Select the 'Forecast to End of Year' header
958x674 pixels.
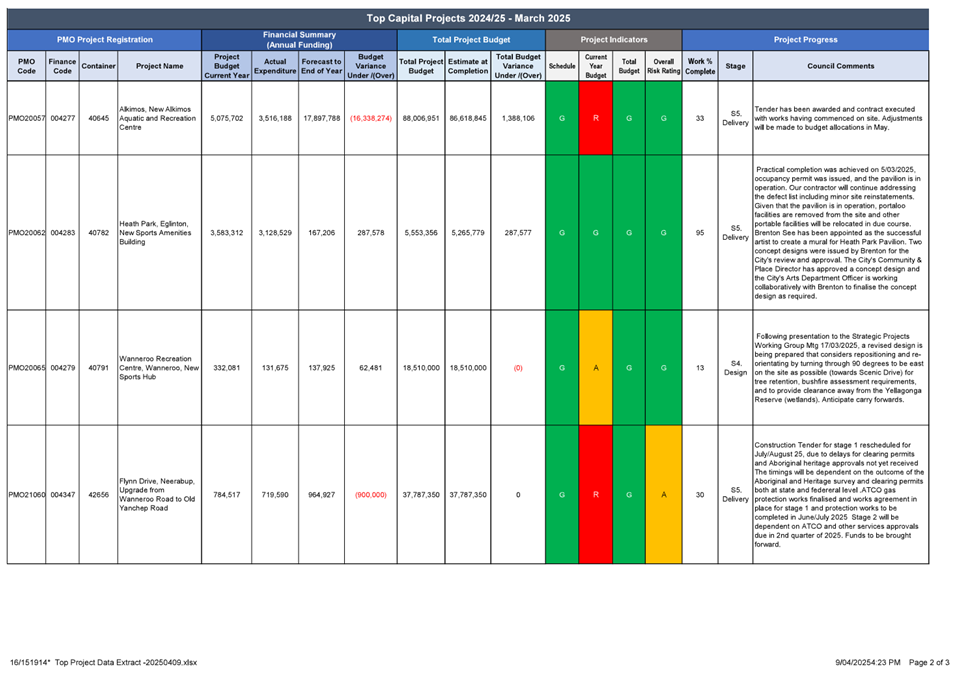[x=321, y=66]
